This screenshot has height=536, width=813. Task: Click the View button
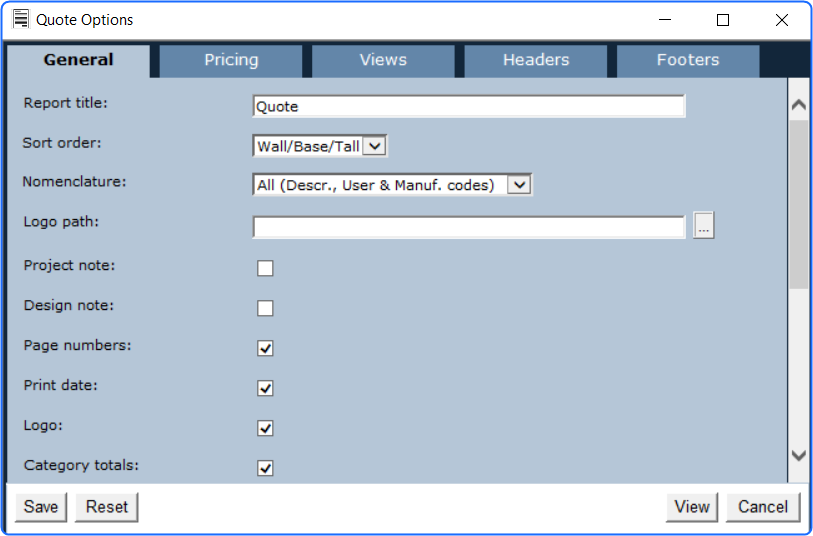click(691, 507)
